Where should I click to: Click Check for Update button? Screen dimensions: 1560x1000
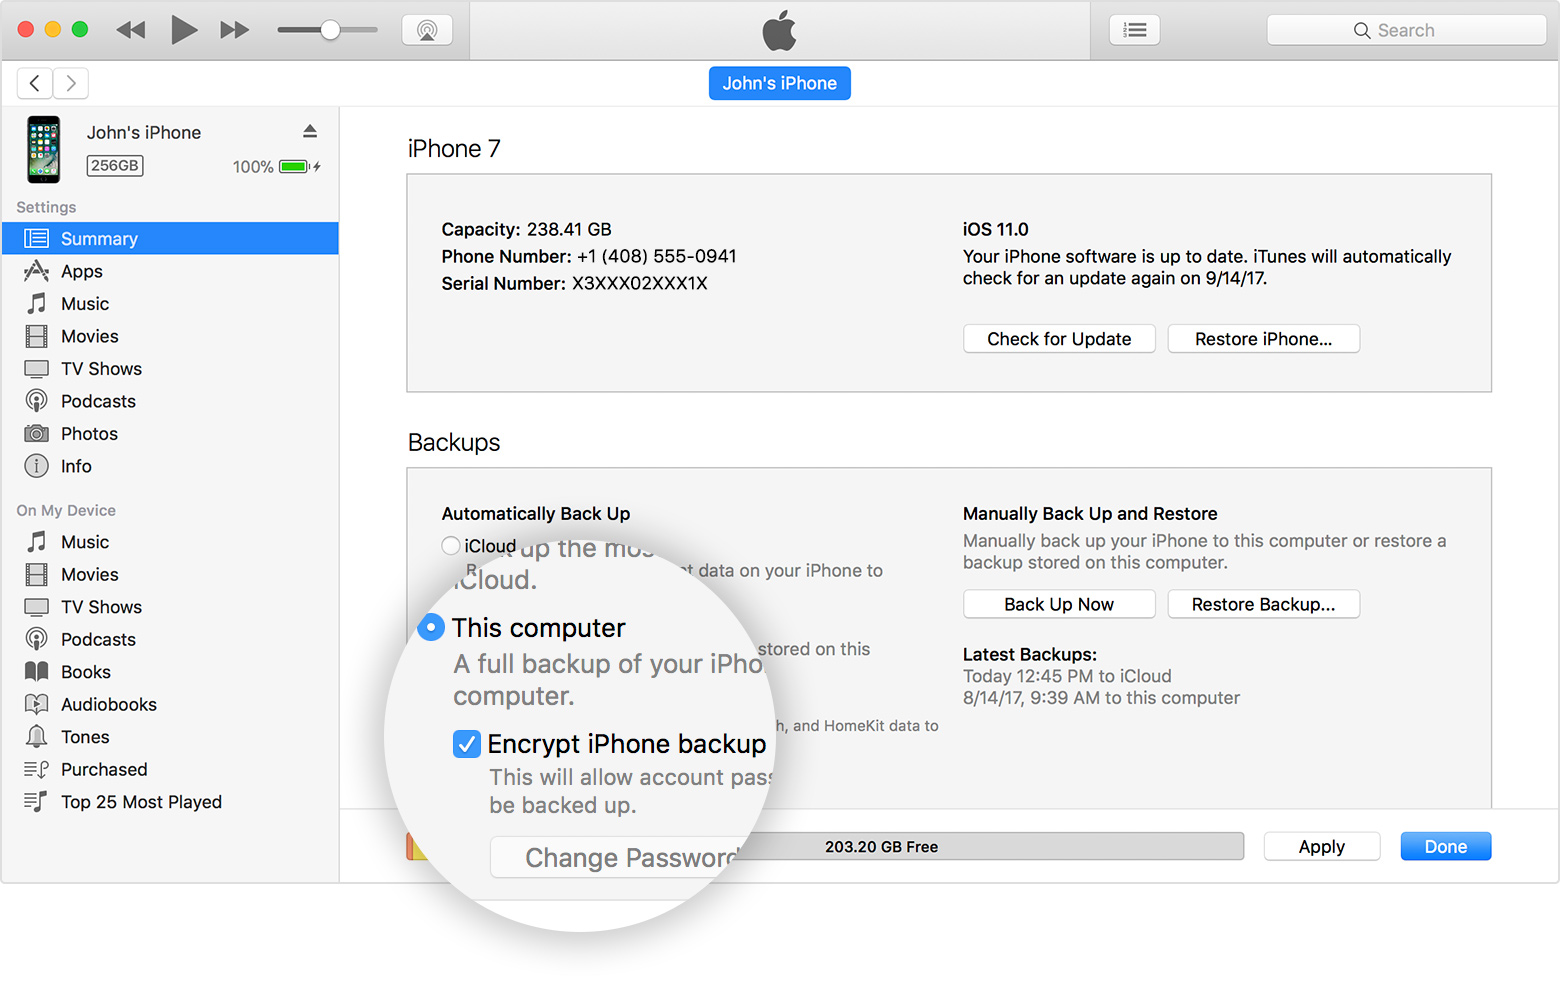coord(1059,339)
